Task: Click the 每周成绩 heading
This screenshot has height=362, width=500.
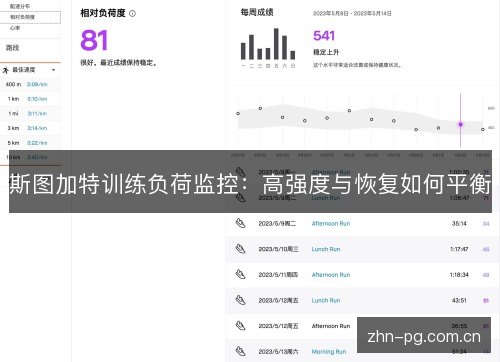Action: click(x=257, y=12)
